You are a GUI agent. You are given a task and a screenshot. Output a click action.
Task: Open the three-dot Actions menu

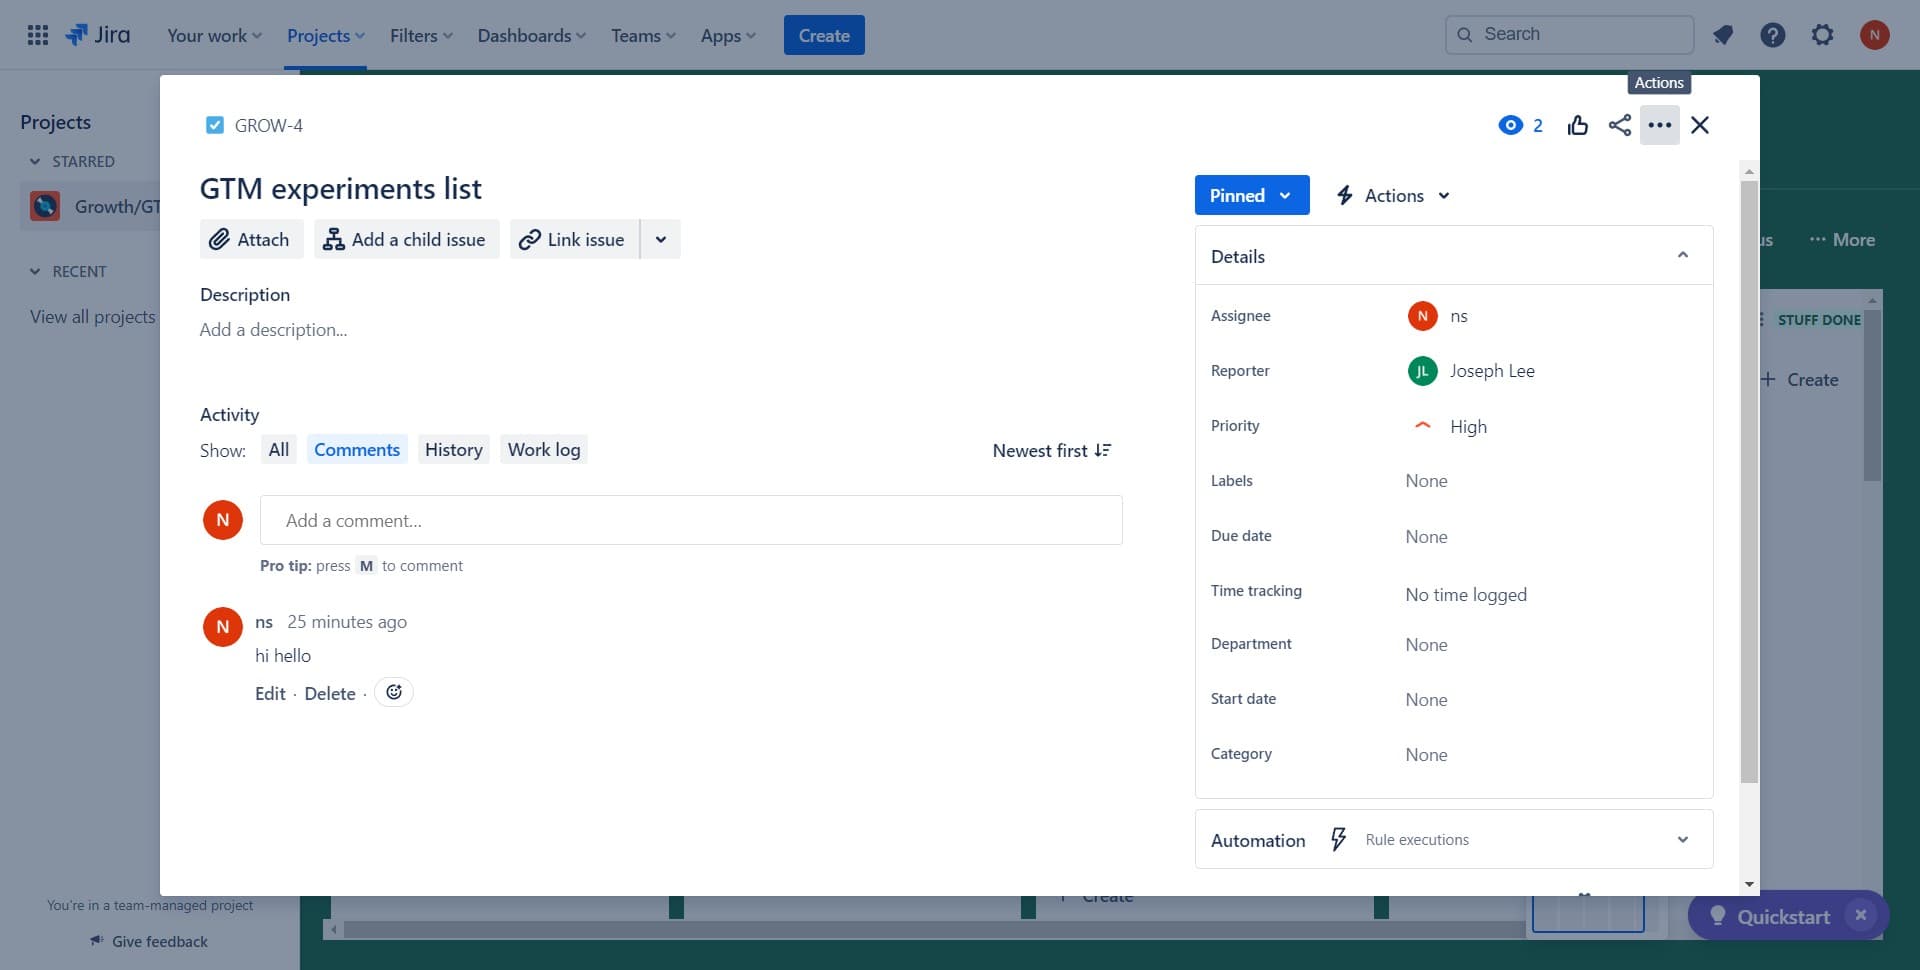point(1659,125)
